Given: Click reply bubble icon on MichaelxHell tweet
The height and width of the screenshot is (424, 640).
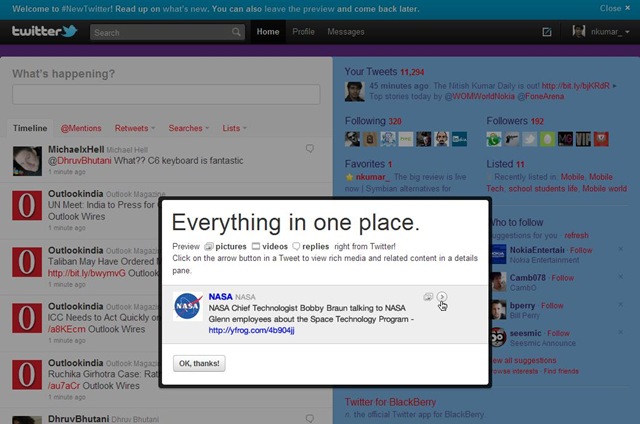Looking at the screenshot, I should point(310,149).
